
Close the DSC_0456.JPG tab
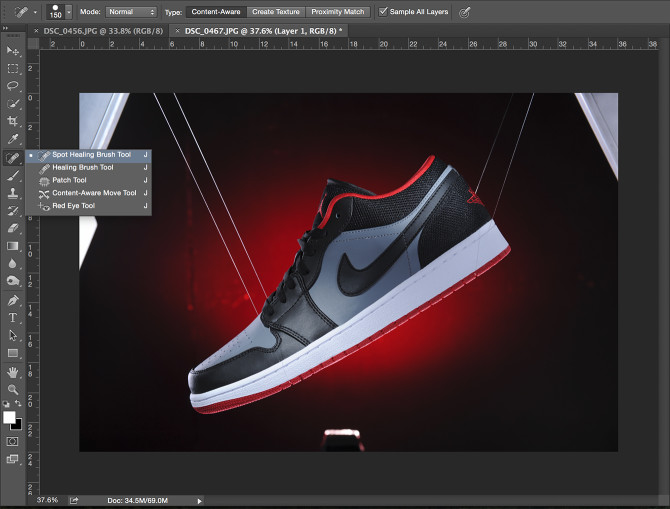pos(36,31)
